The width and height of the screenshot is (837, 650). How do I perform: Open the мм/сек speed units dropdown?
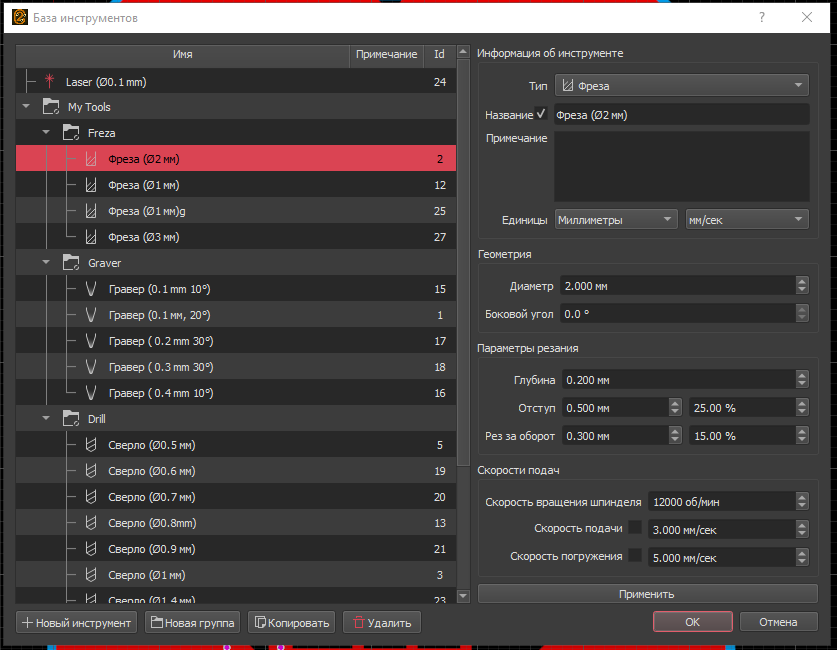747,219
